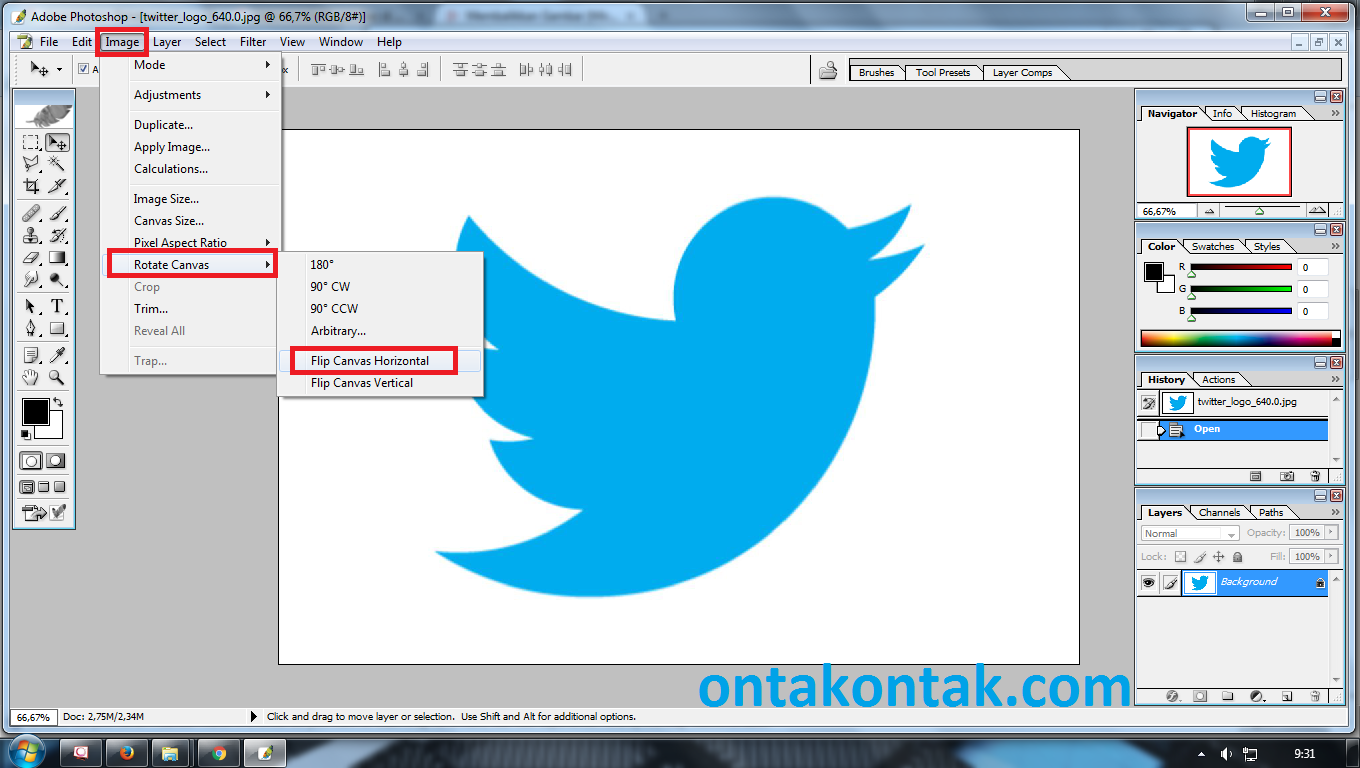Select the Clone Stamp tool
The height and width of the screenshot is (768, 1360).
(x=30, y=236)
